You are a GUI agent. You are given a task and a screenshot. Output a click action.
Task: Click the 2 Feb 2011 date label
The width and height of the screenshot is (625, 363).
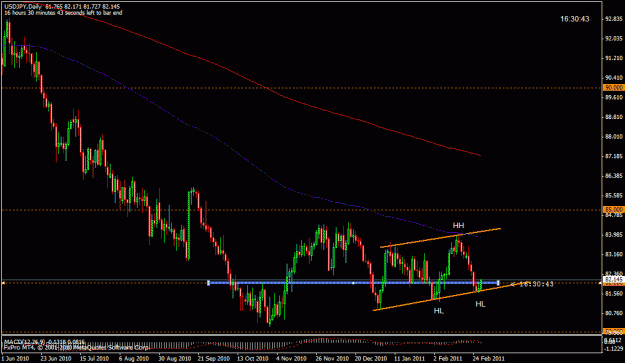click(x=448, y=359)
